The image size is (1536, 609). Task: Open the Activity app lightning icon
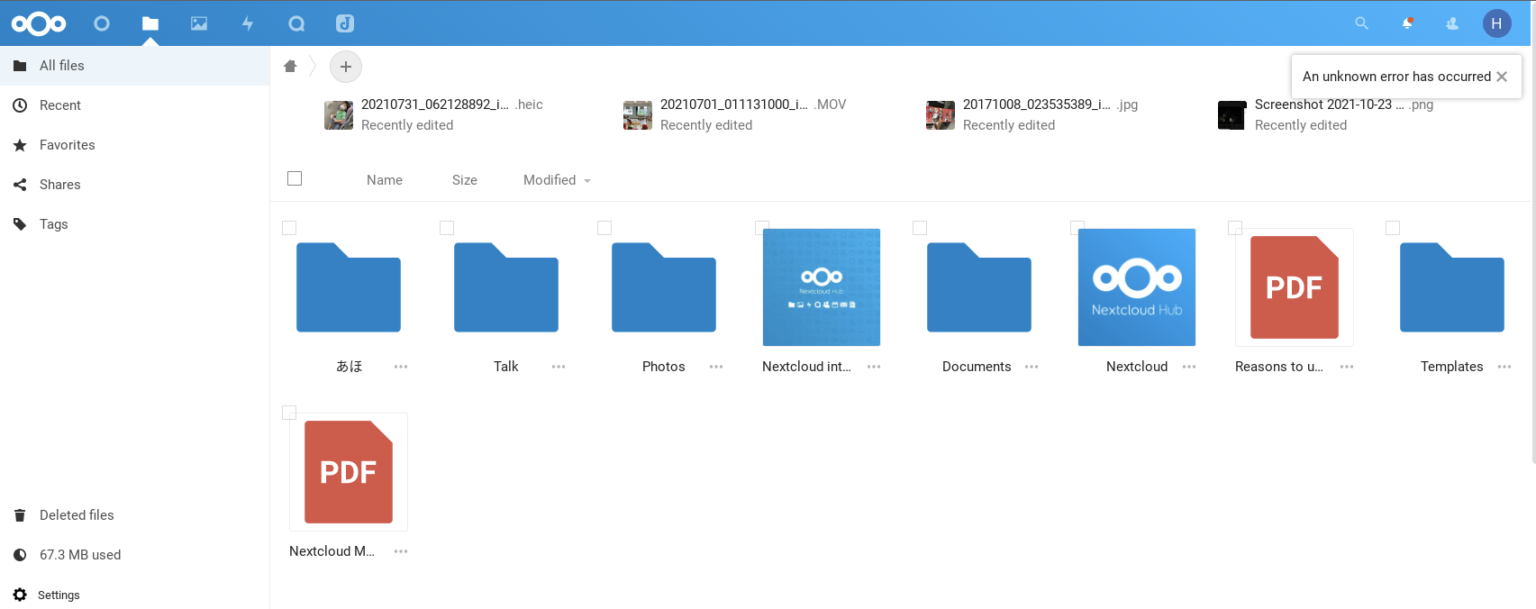click(247, 23)
